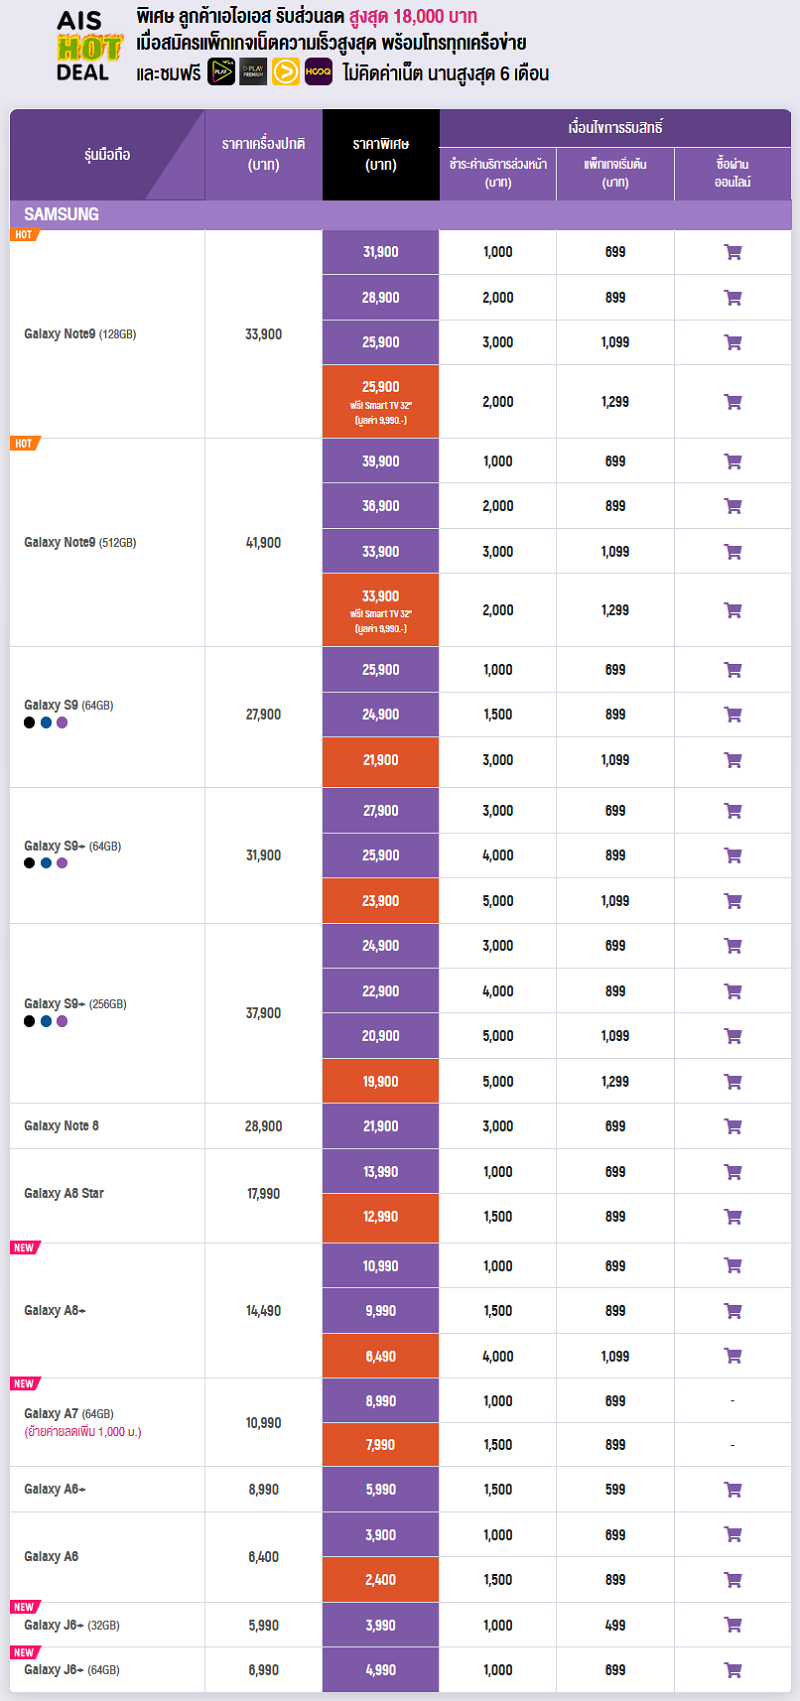Click the Galaxy A6 2,400 special price cell
This screenshot has height=1701, width=800.
tap(381, 1580)
